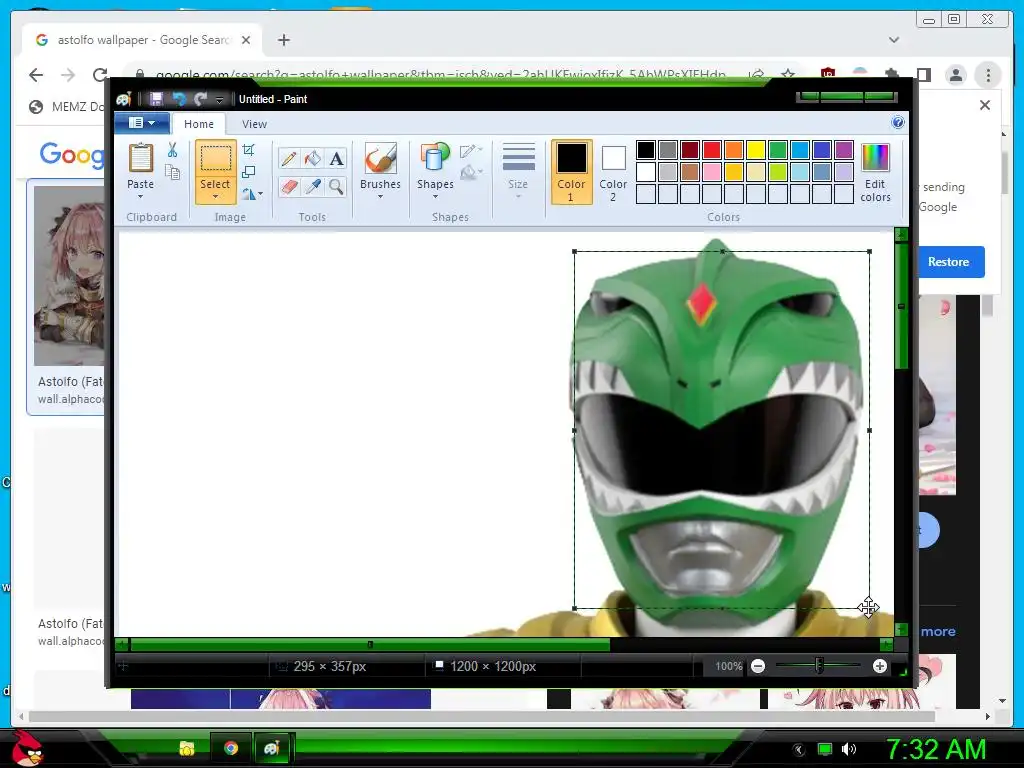1024x768 pixels.
Task: Click the Paste clipboard icon
Action: tap(140, 159)
